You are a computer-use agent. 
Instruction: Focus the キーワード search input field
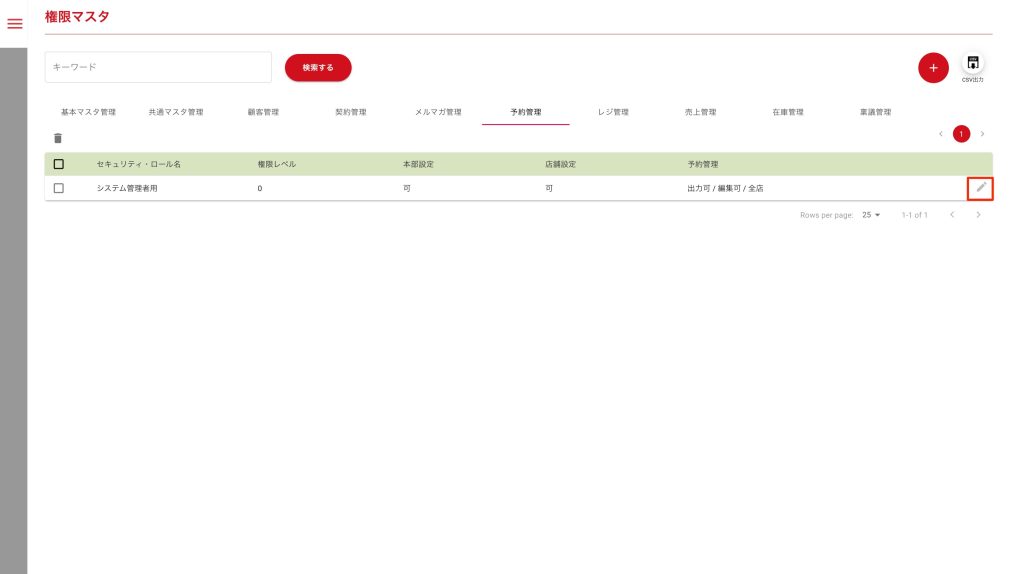[158, 67]
